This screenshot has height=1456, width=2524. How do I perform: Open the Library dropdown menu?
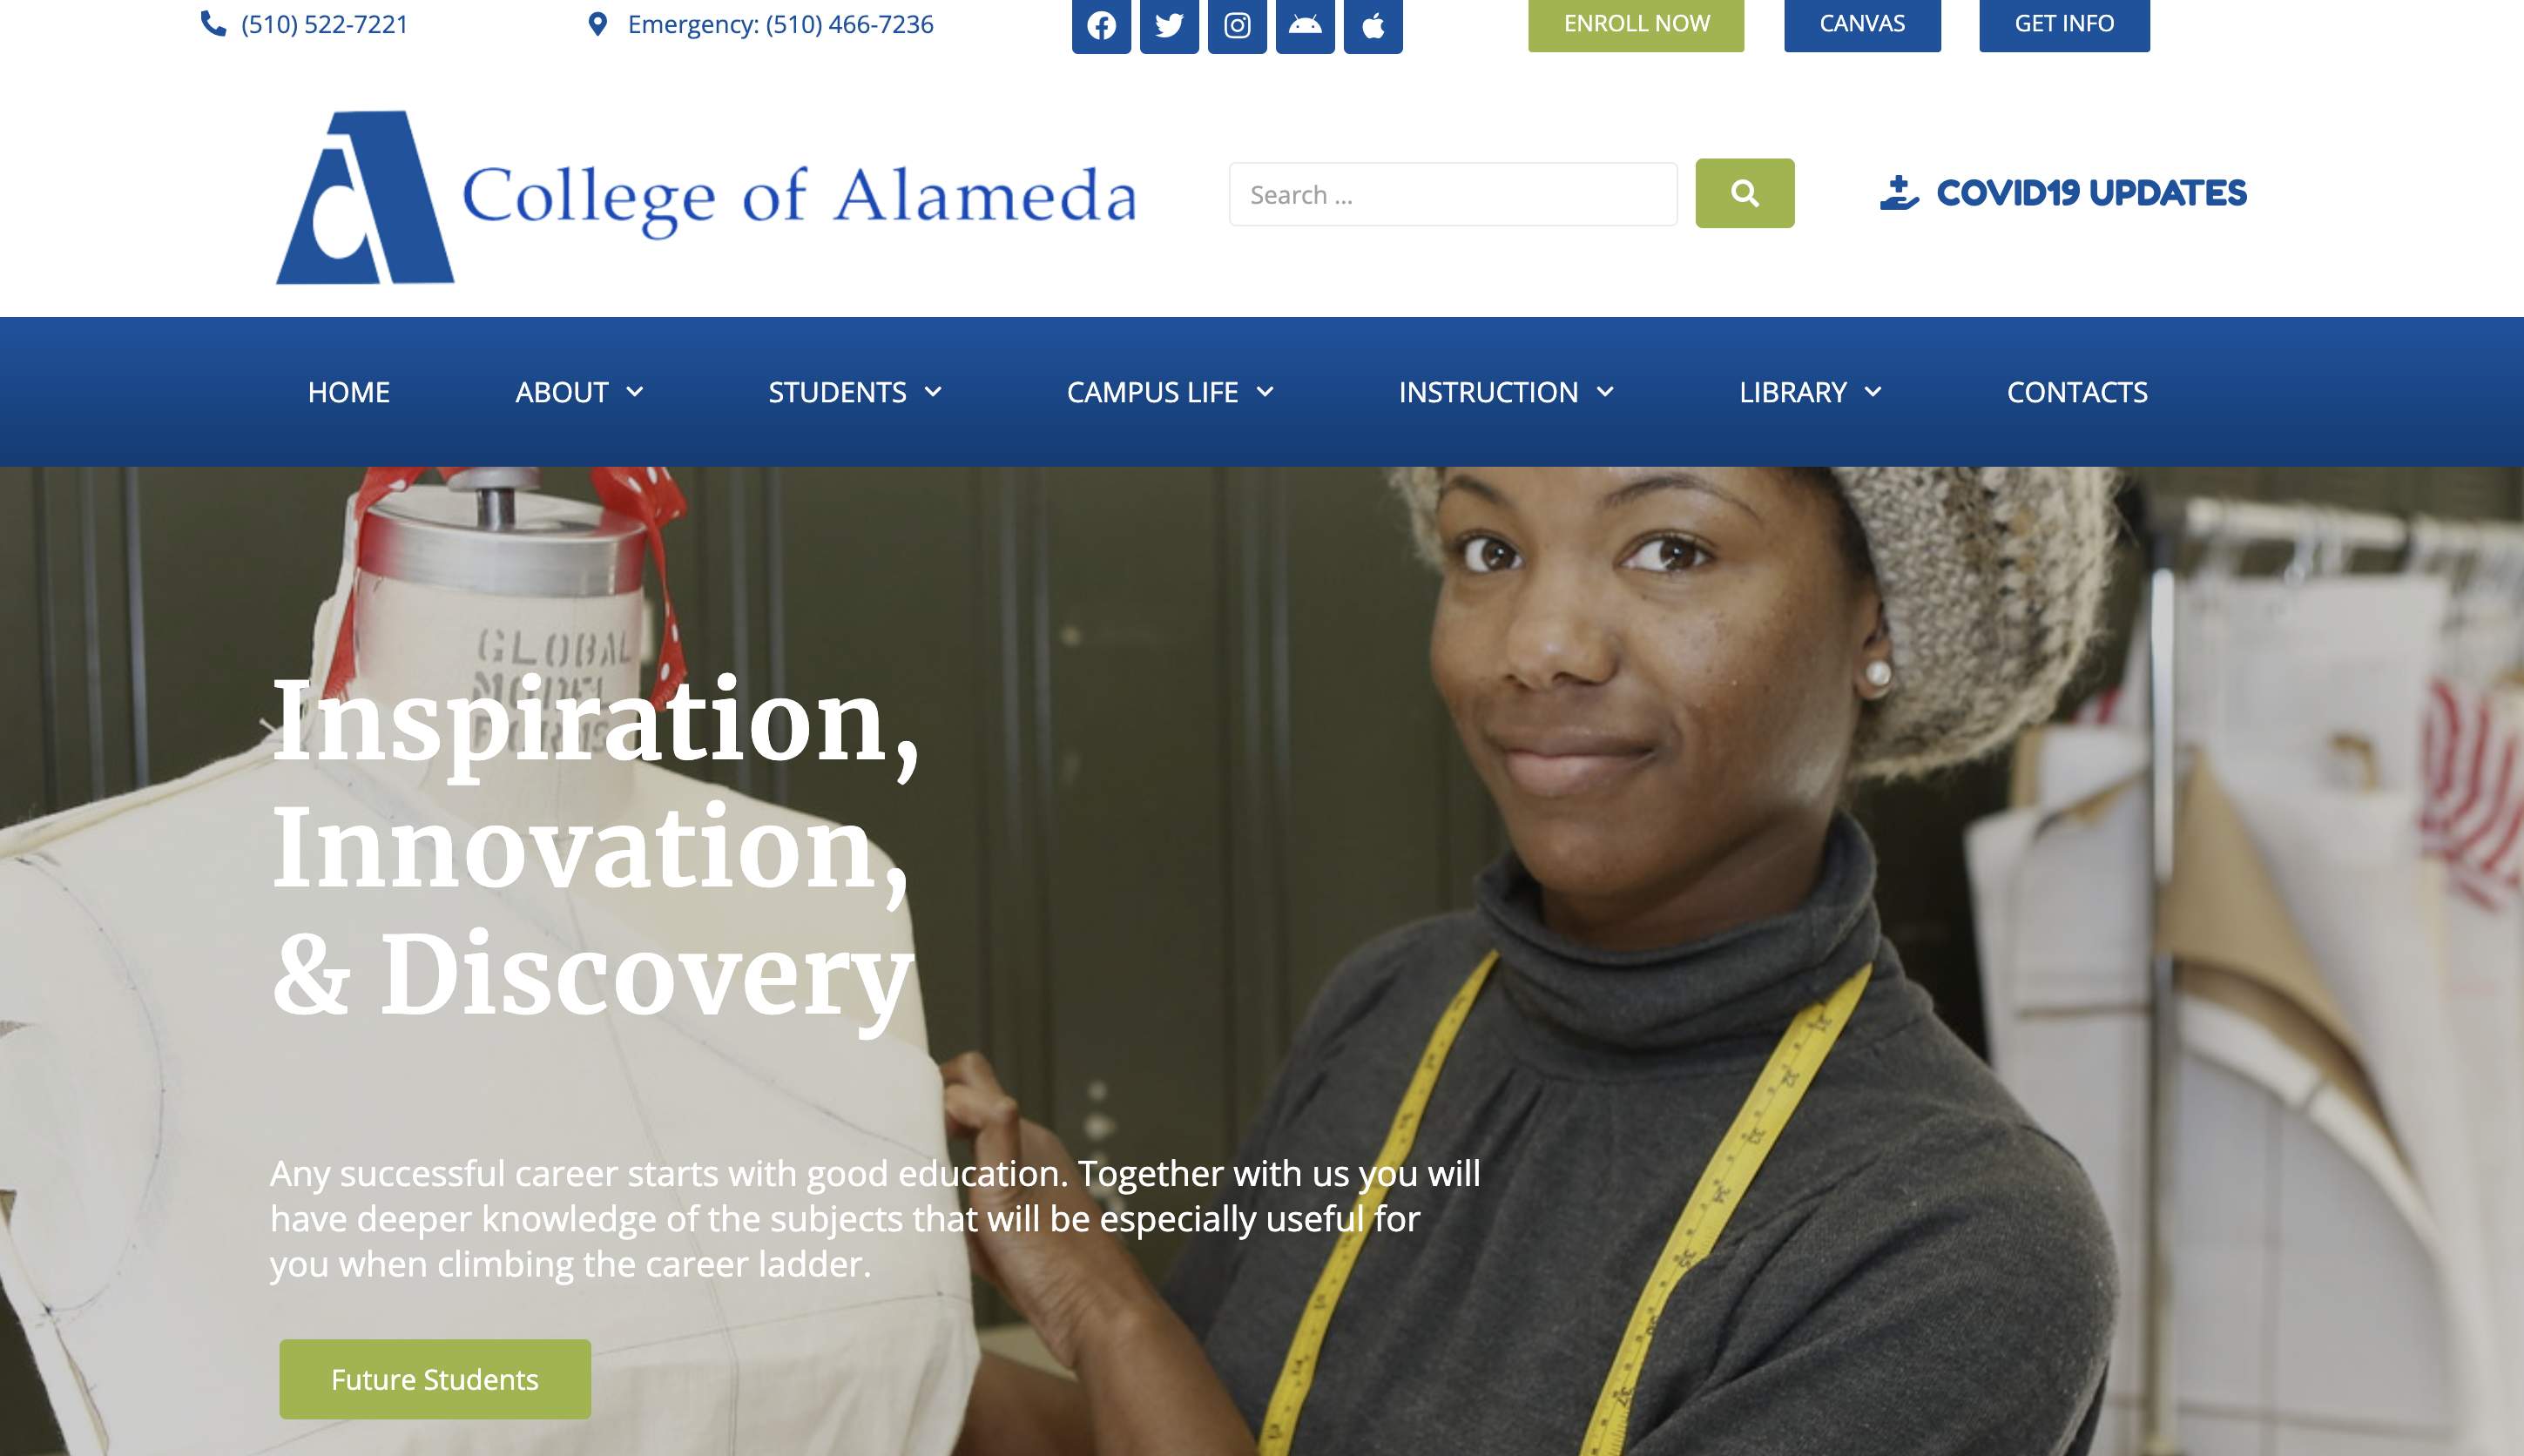[x=1810, y=392]
